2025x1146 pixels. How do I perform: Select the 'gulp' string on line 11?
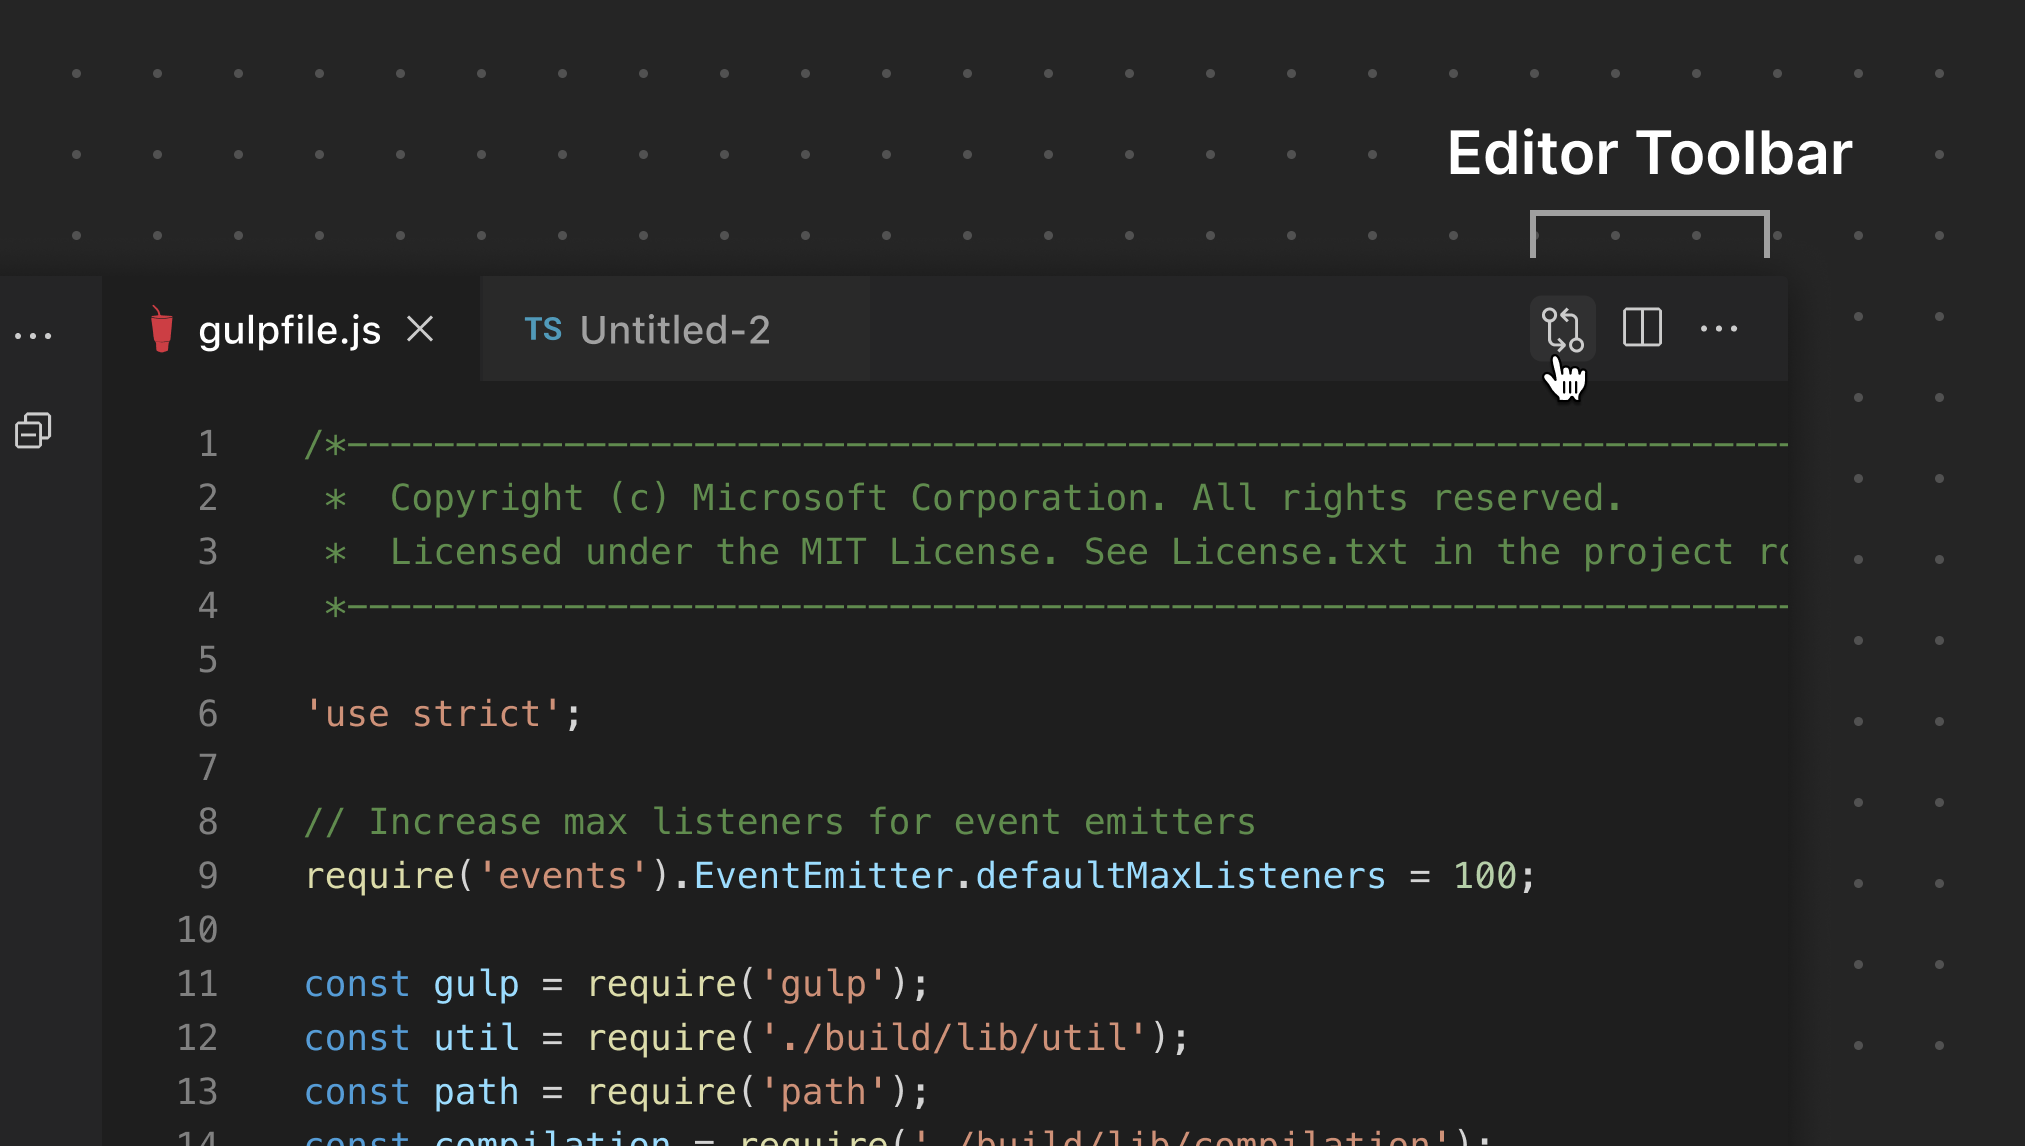tap(822, 983)
